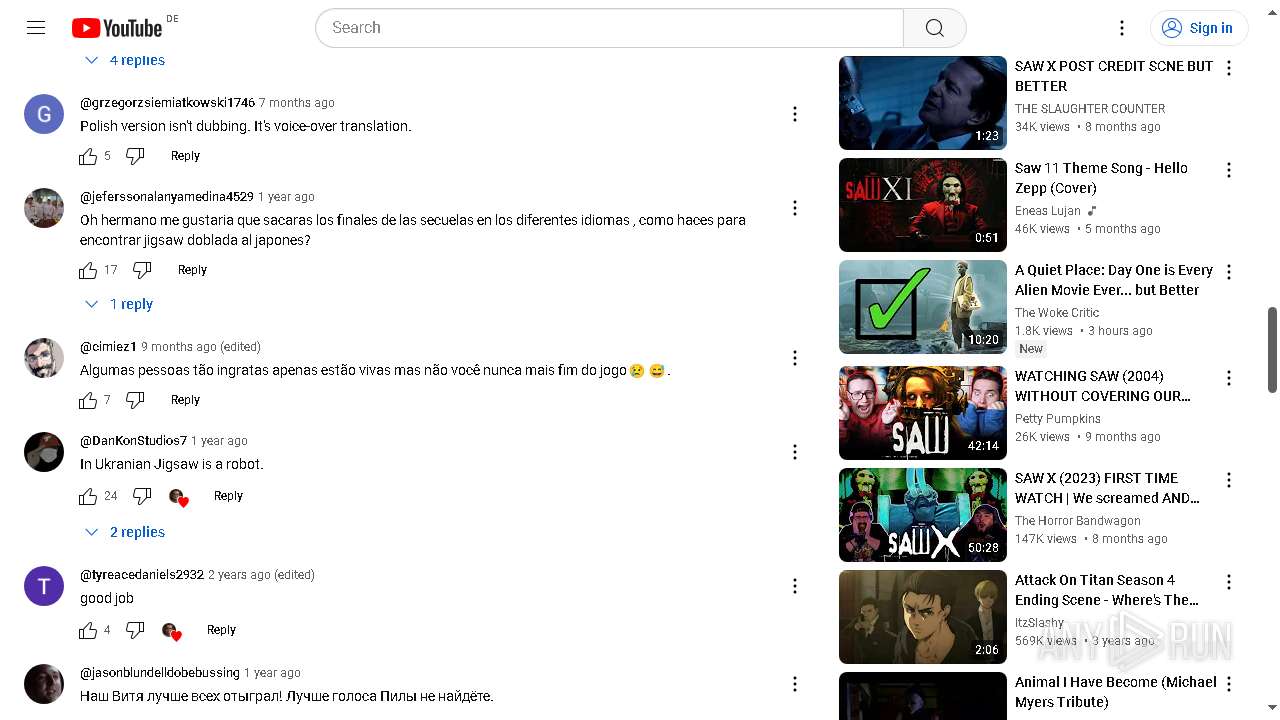Open menu for A Quiet Place video
Image resolution: width=1280 pixels, height=720 pixels.
click(x=1229, y=272)
